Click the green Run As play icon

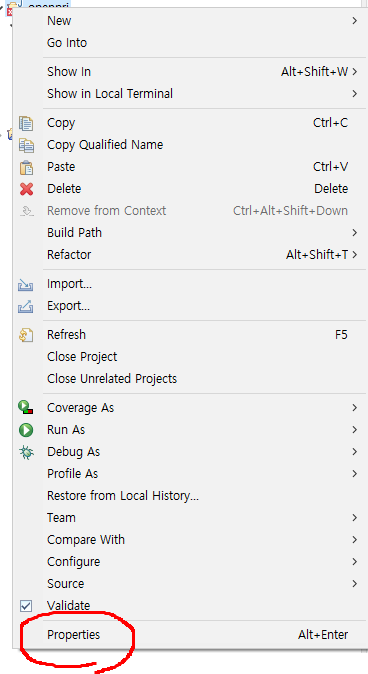pos(26,430)
